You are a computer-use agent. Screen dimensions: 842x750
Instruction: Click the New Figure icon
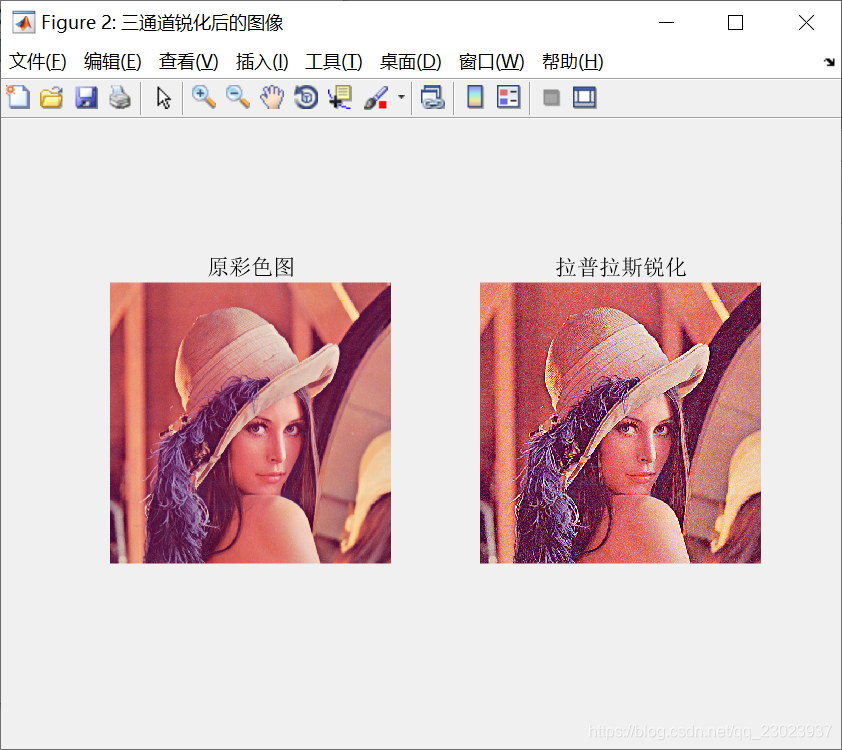pos(18,98)
